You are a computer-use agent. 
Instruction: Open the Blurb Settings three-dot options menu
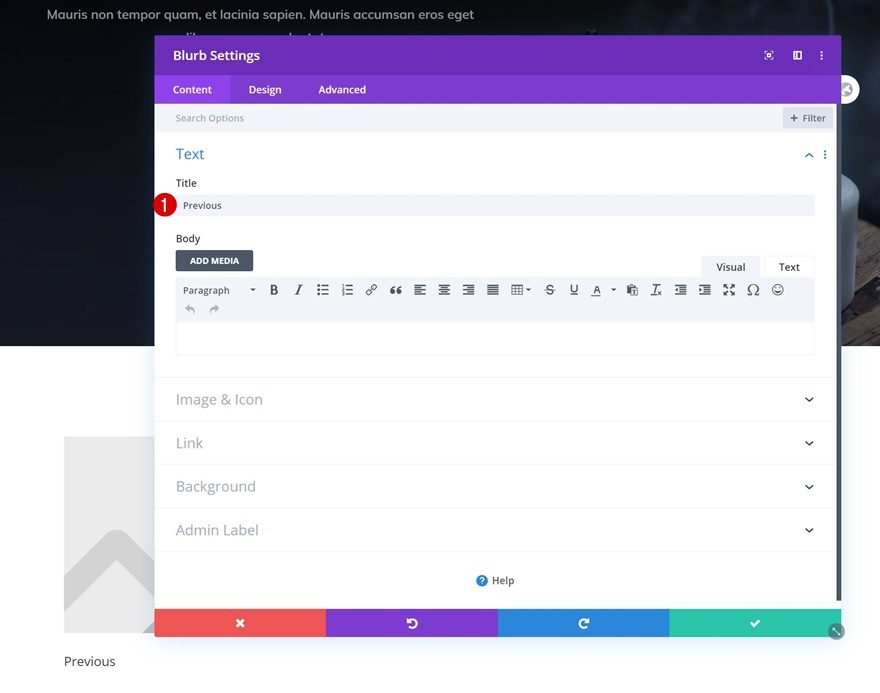click(821, 55)
